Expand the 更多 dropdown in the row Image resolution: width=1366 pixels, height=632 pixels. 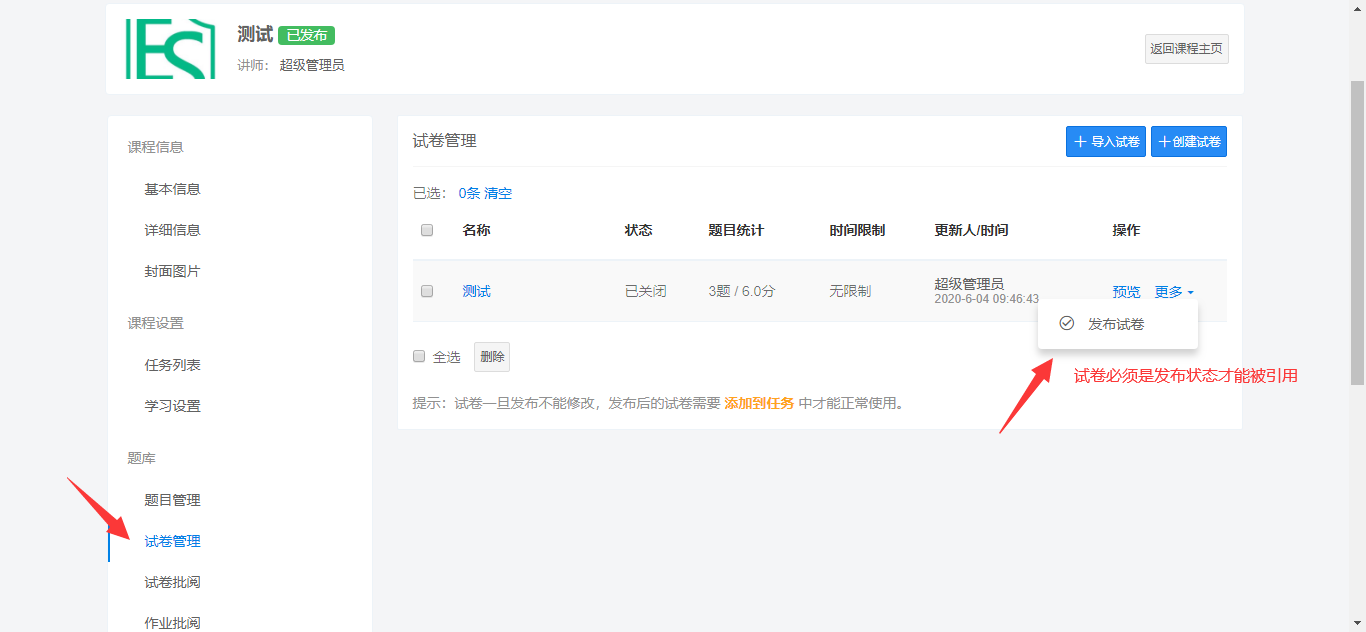[x=1173, y=292]
